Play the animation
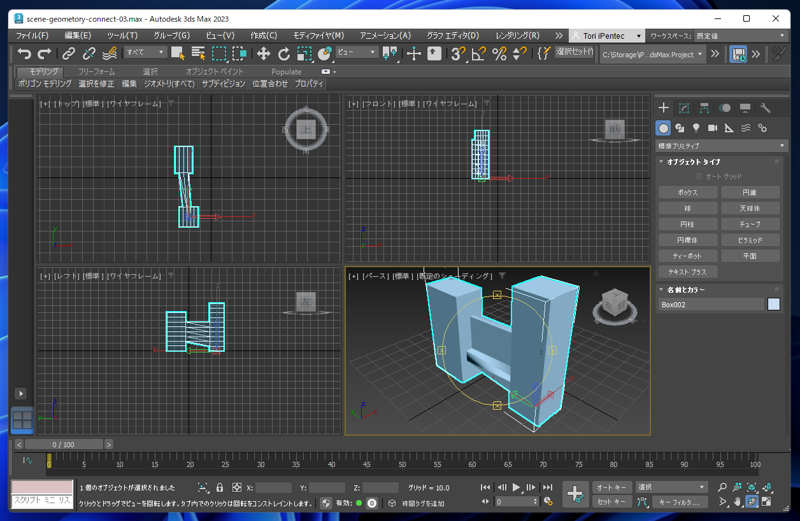This screenshot has height=521, width=800. coord(516,487)
